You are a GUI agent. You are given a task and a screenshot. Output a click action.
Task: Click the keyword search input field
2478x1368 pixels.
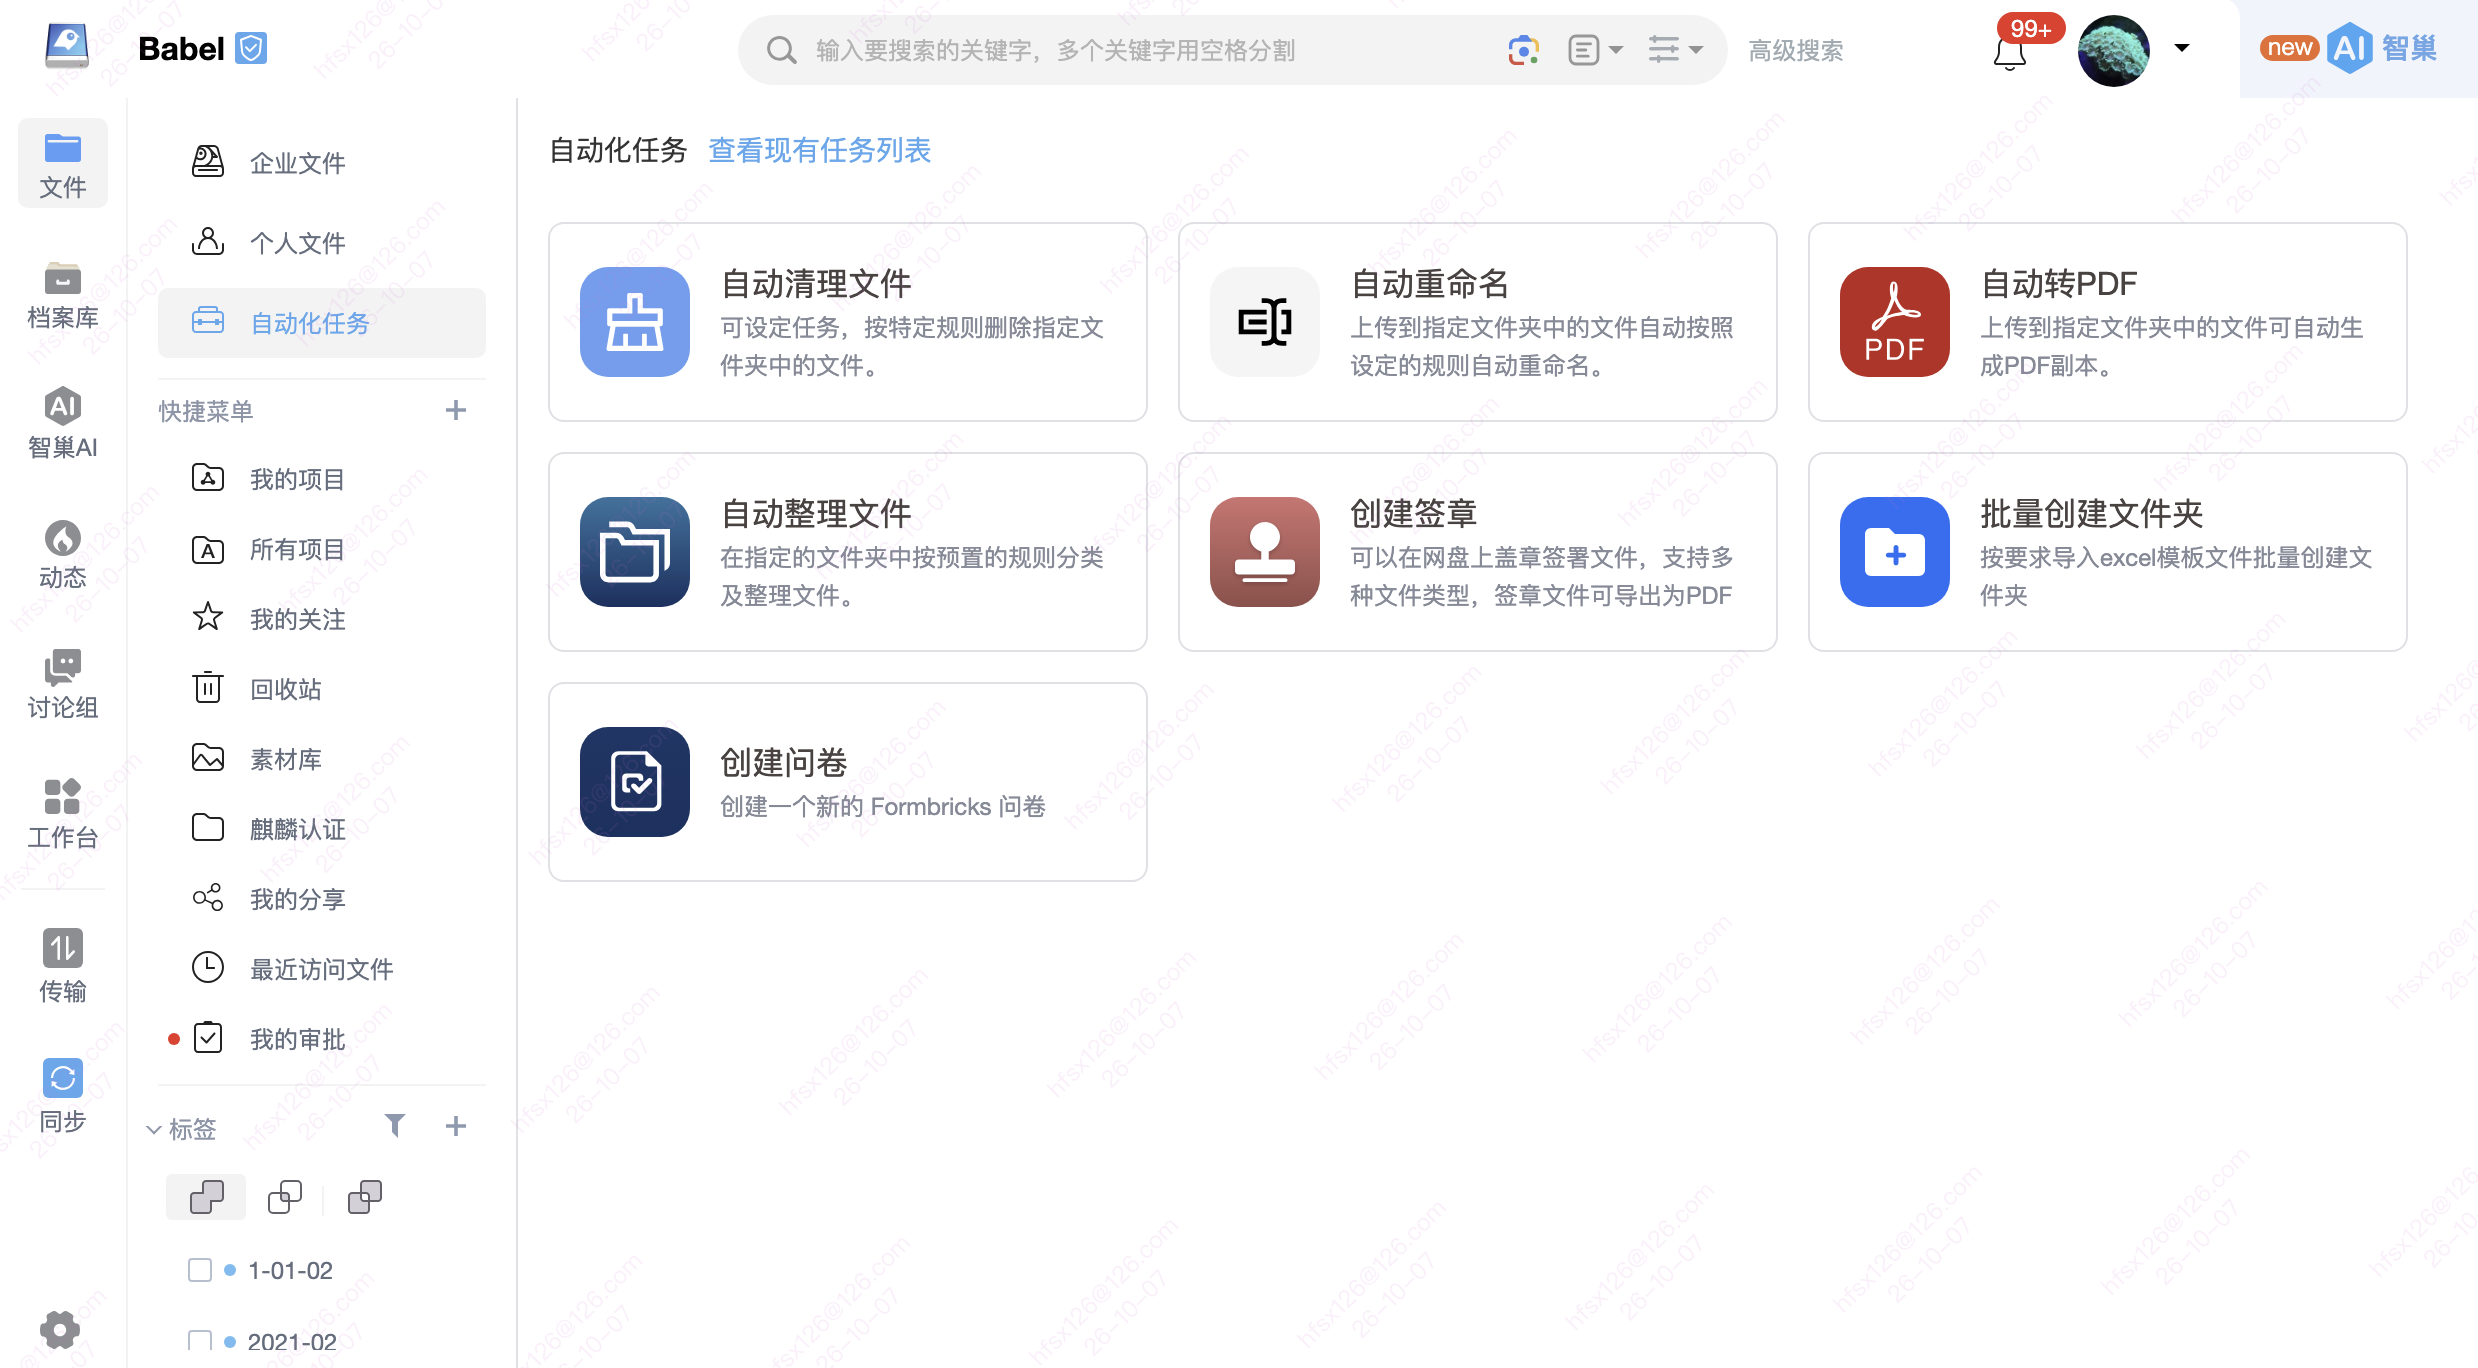pos(1150,50)
